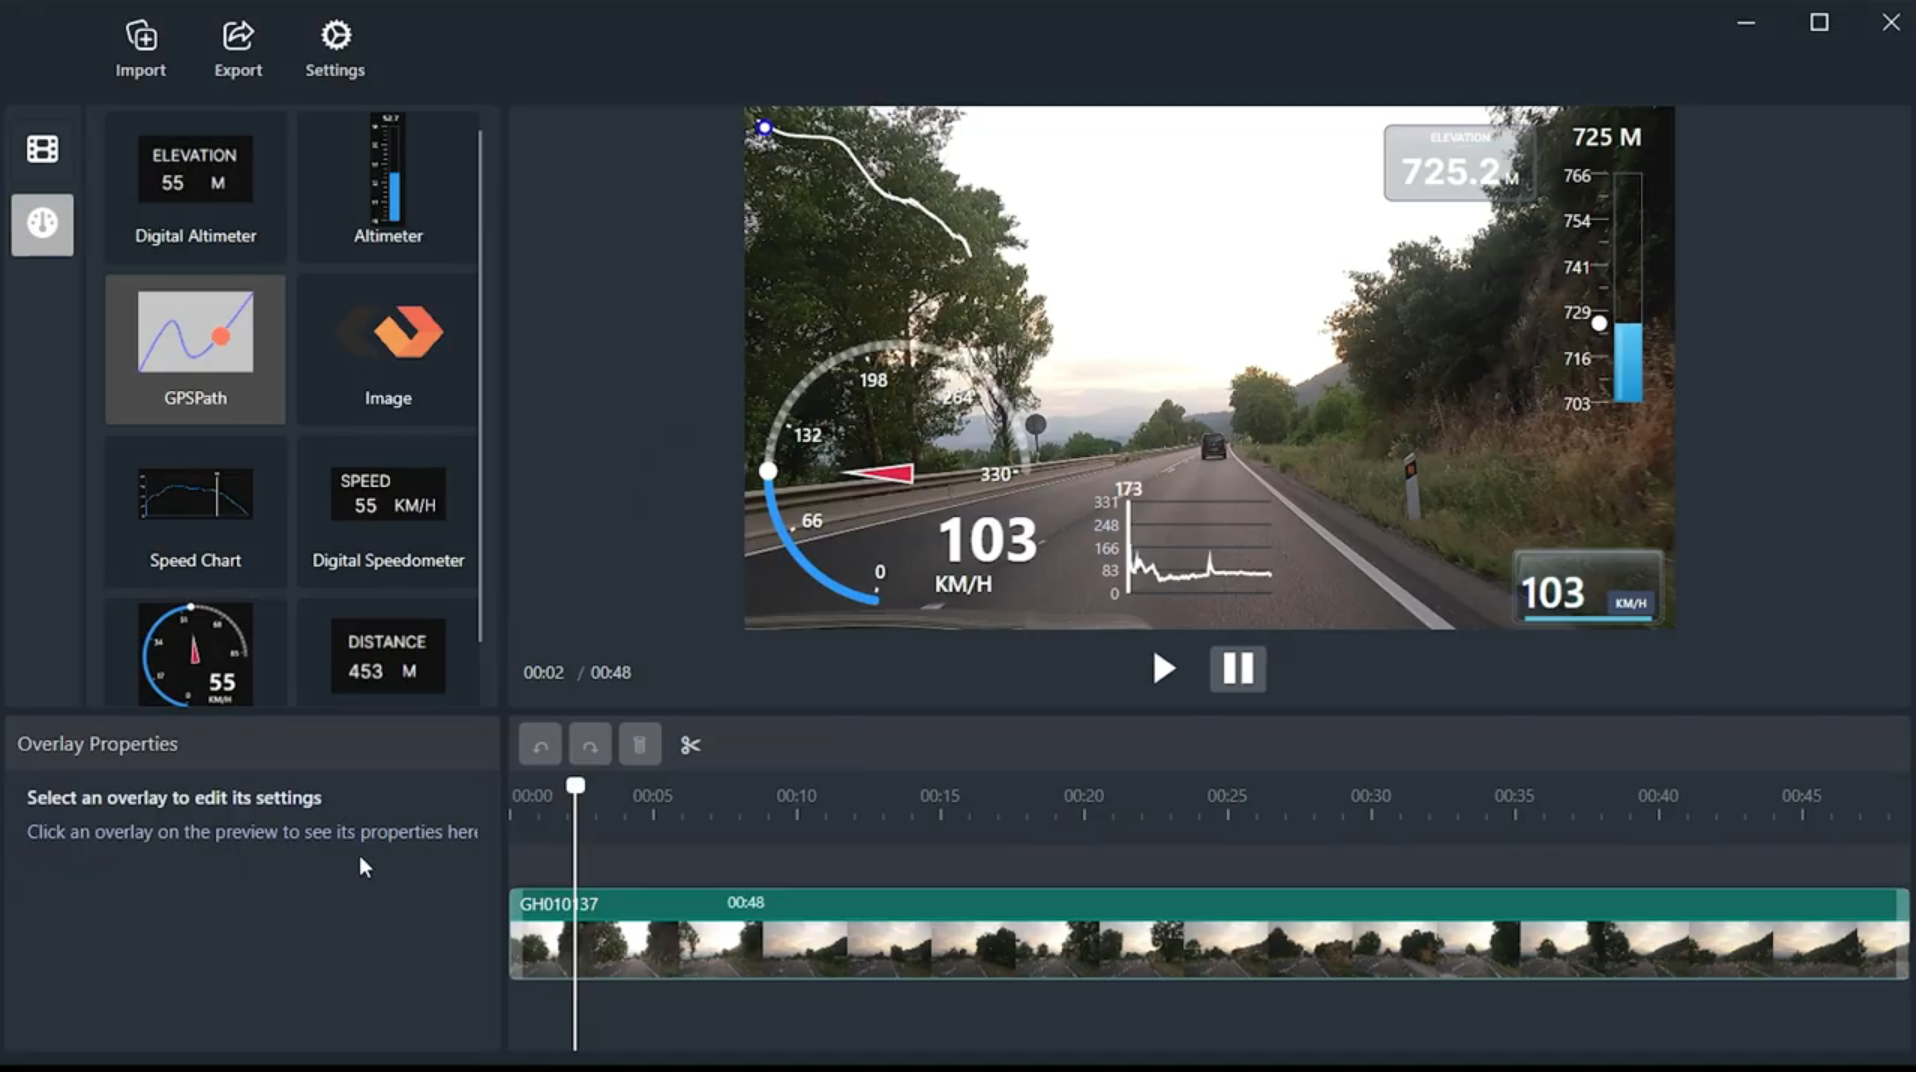Click the timeline playhead handle
1916x1072 pixels.
tap(575, 786)
